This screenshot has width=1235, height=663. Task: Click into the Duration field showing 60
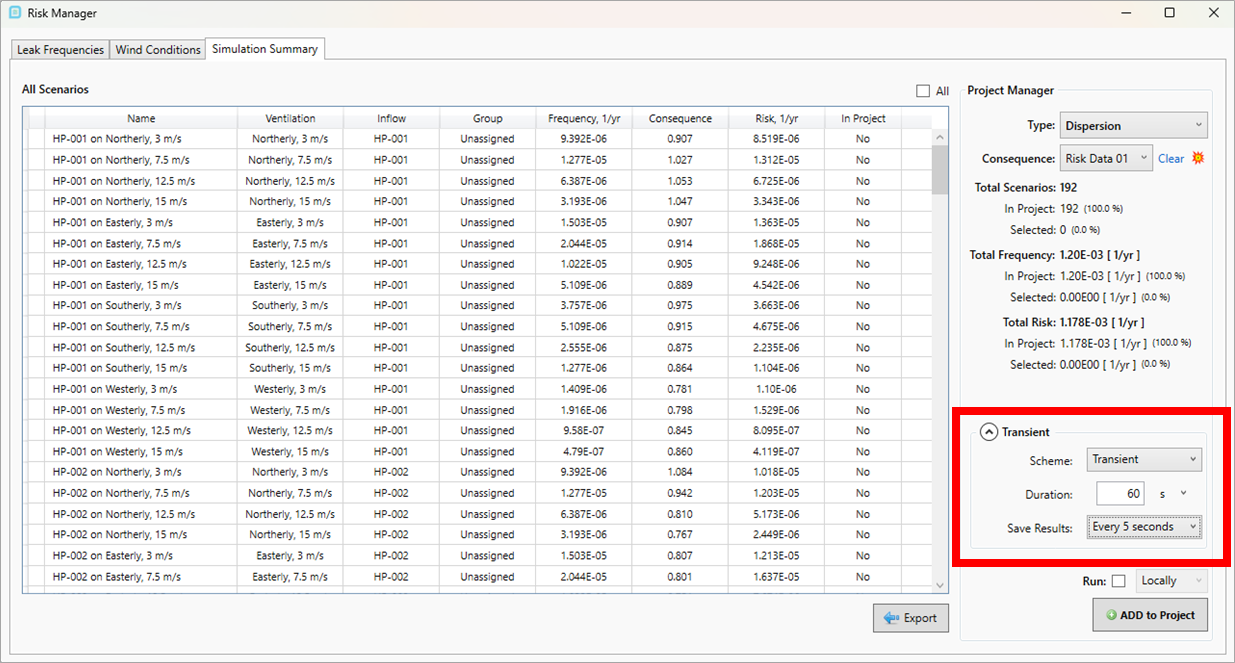pos(1120,493)
